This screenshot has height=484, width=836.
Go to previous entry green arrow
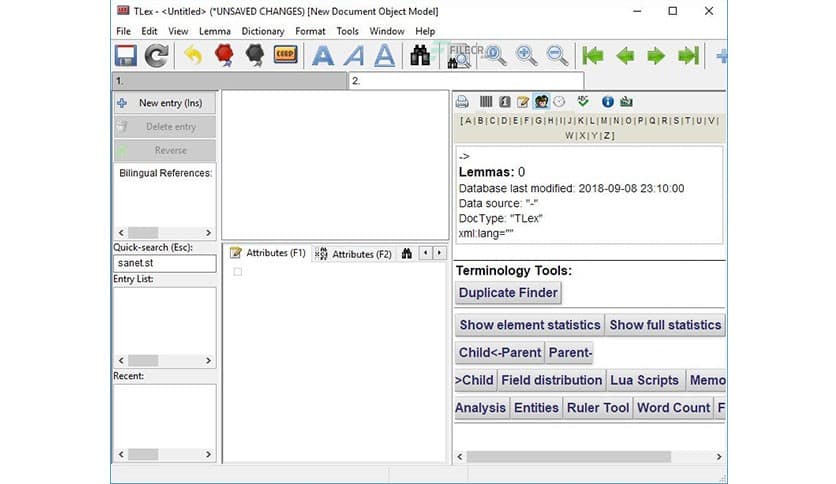[625, 55]
